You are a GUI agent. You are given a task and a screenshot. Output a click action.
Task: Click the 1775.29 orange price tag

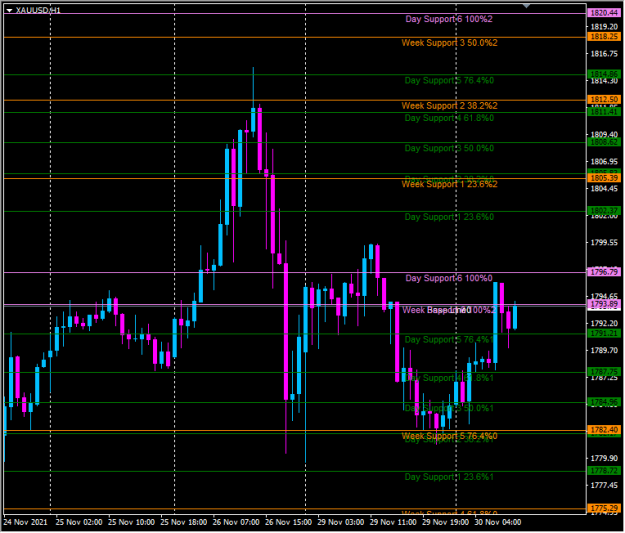click(604, 508)
